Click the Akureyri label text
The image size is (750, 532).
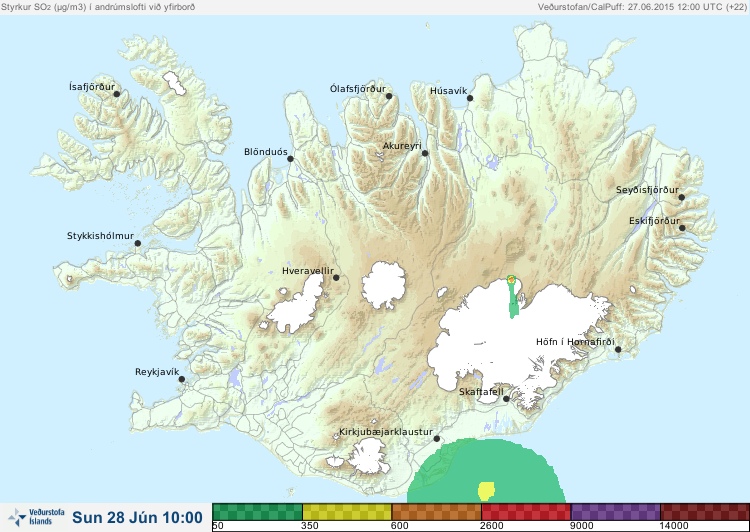(x=402, y=146)
